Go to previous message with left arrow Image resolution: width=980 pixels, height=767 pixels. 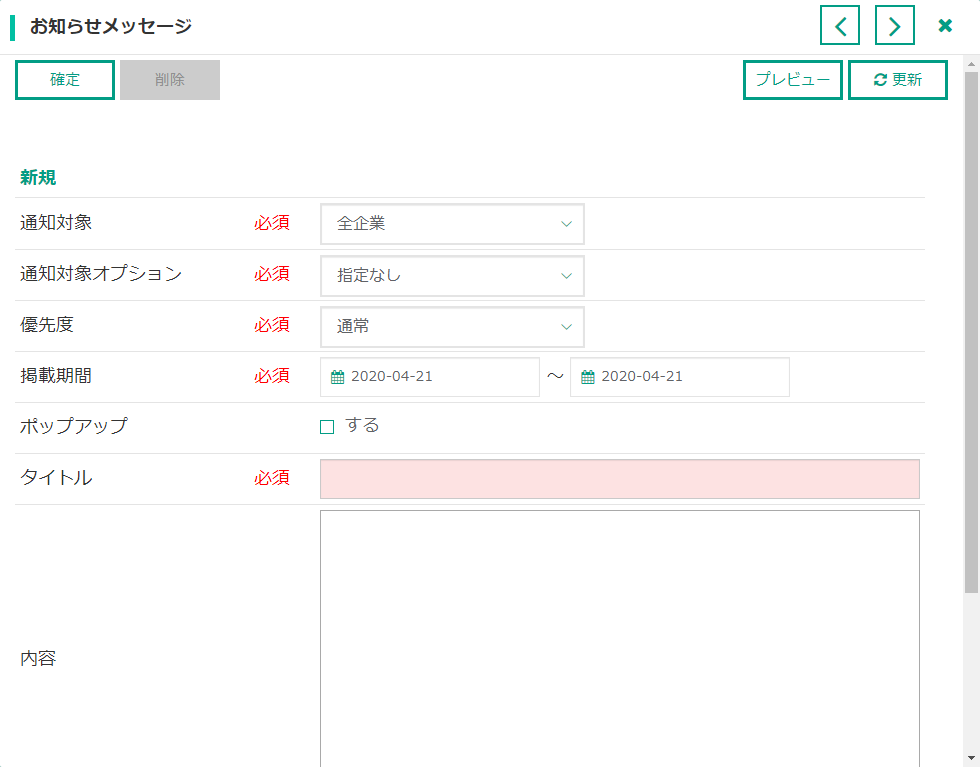[x=839, y=26]
